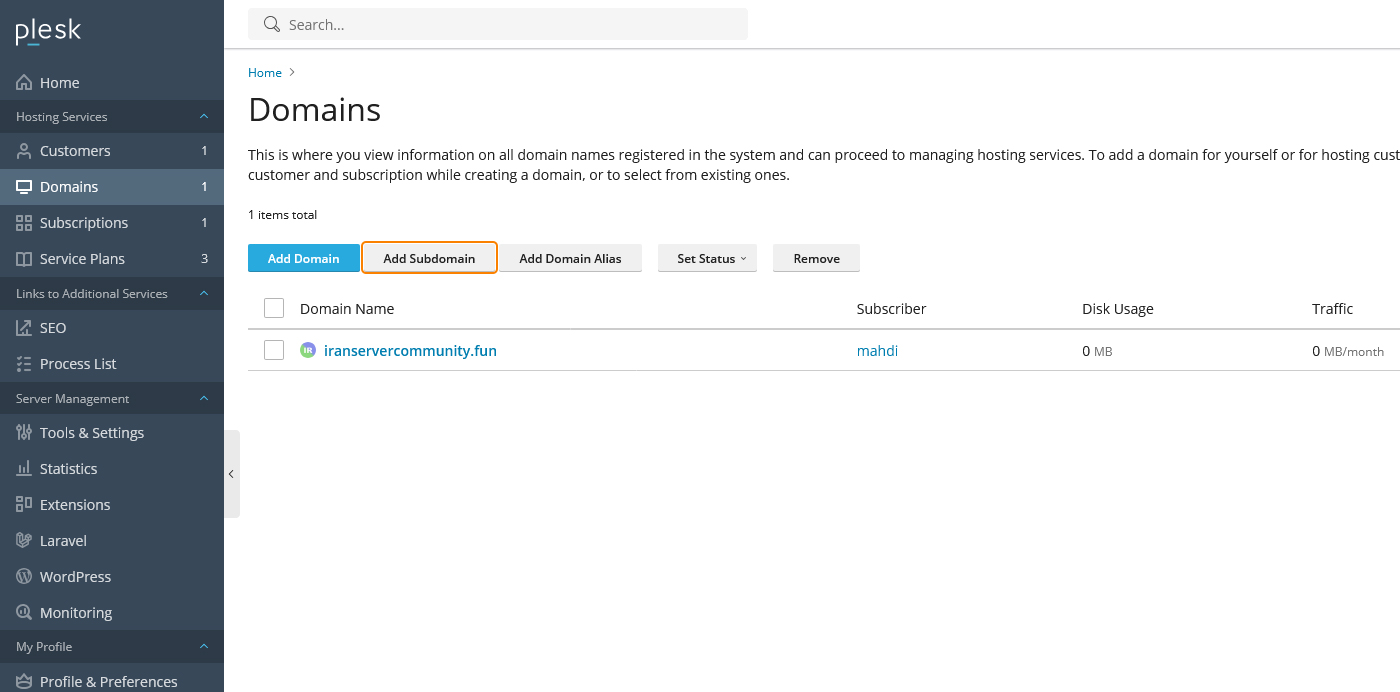Open the Set Status dropdown
1400x692 pixels.
click(707, 257)
